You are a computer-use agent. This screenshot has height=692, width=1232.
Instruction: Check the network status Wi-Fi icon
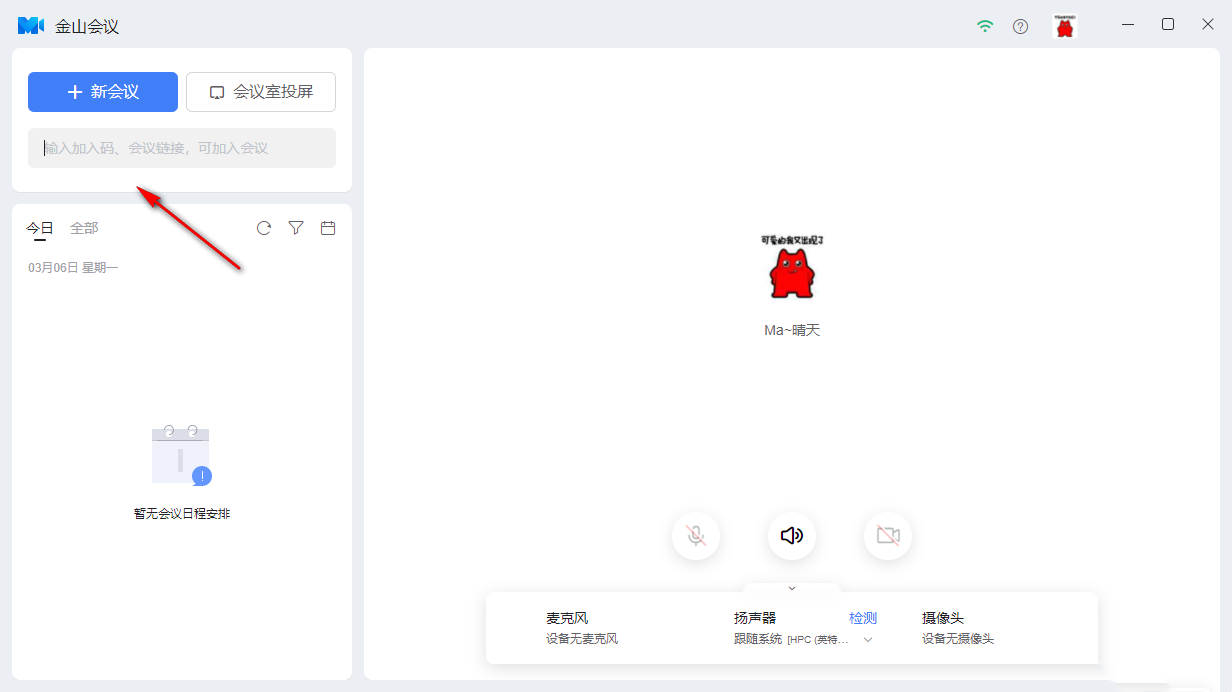point(986,26)
